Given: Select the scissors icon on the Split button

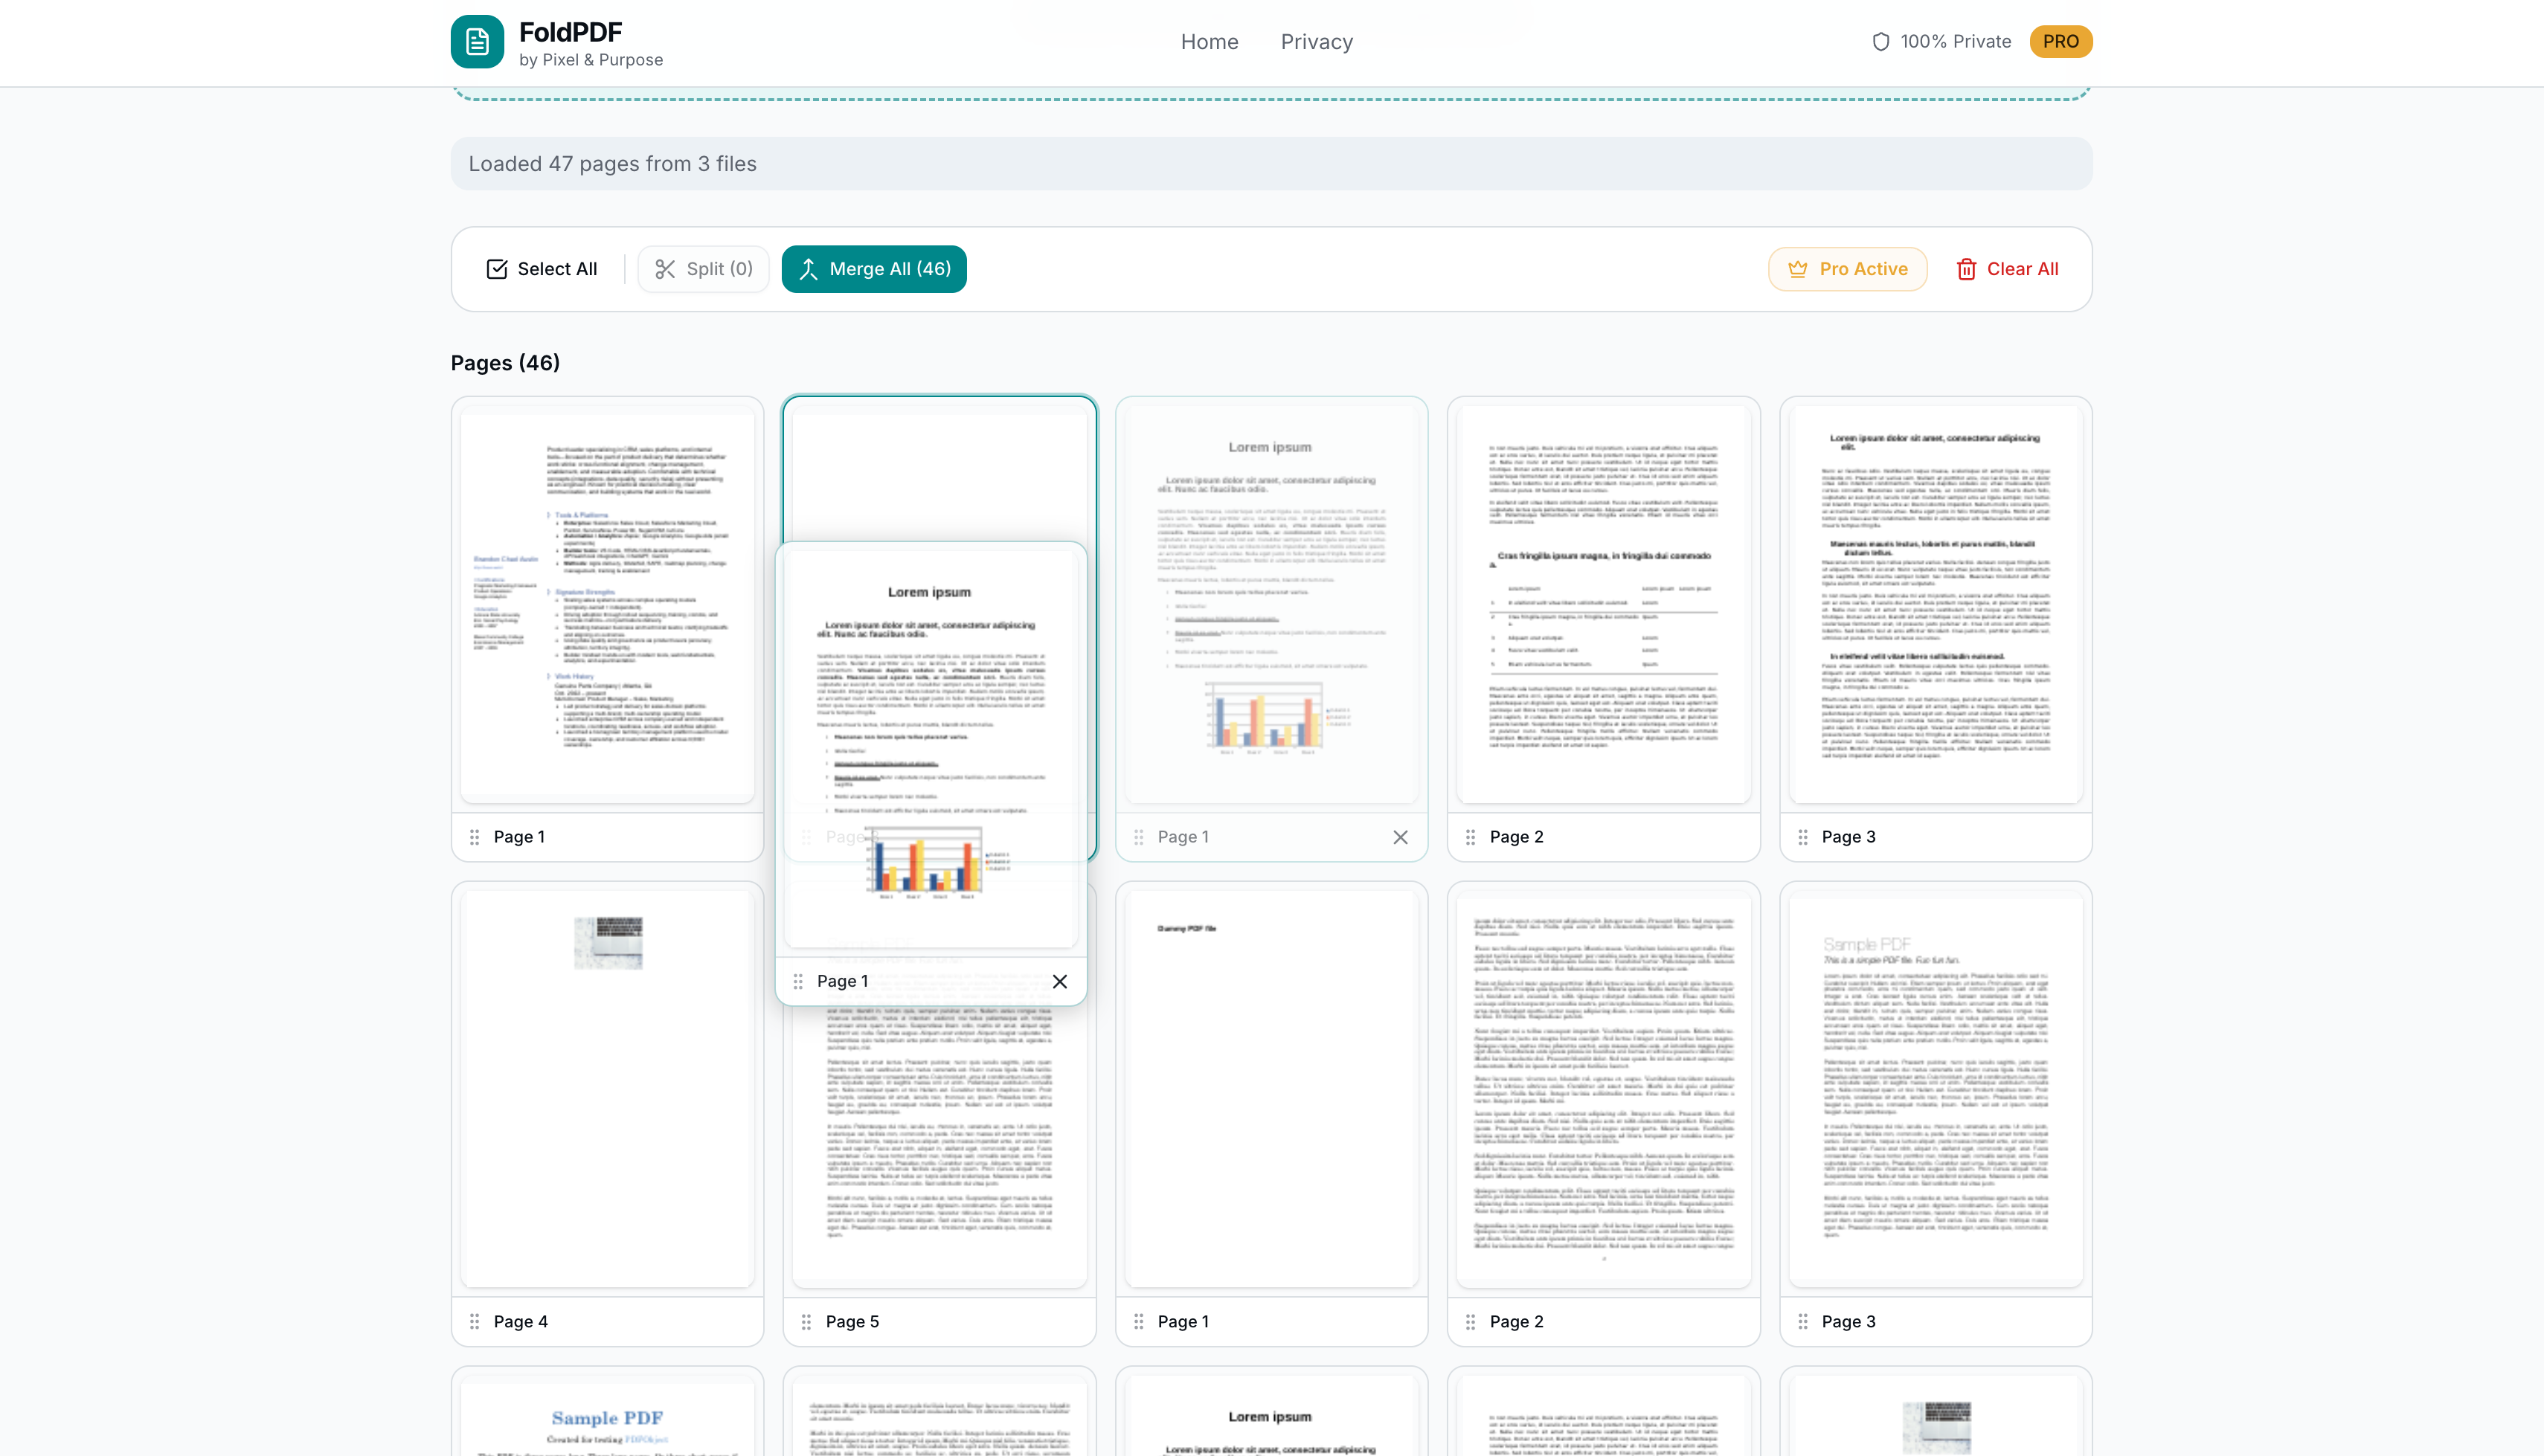Looking at the screenshot, I should coord(665,268).
